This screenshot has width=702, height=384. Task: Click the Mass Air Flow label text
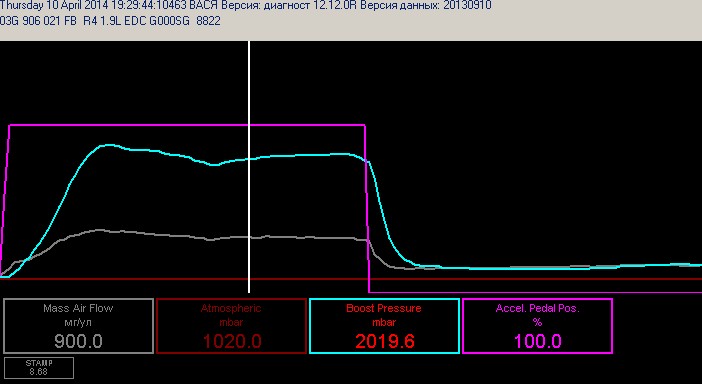click(x=78, y=308)
